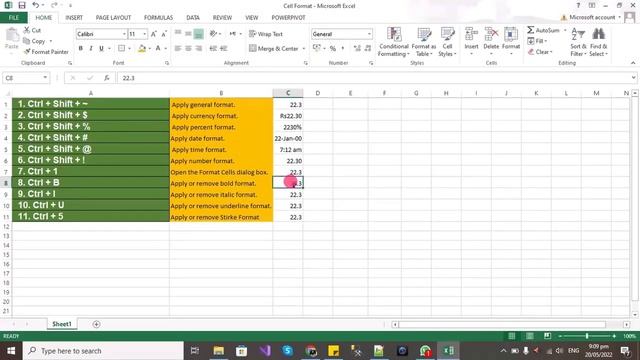Toggle center horizontal alignment
Viewport: 640px width, 360px height.
(x=188, y=49)
